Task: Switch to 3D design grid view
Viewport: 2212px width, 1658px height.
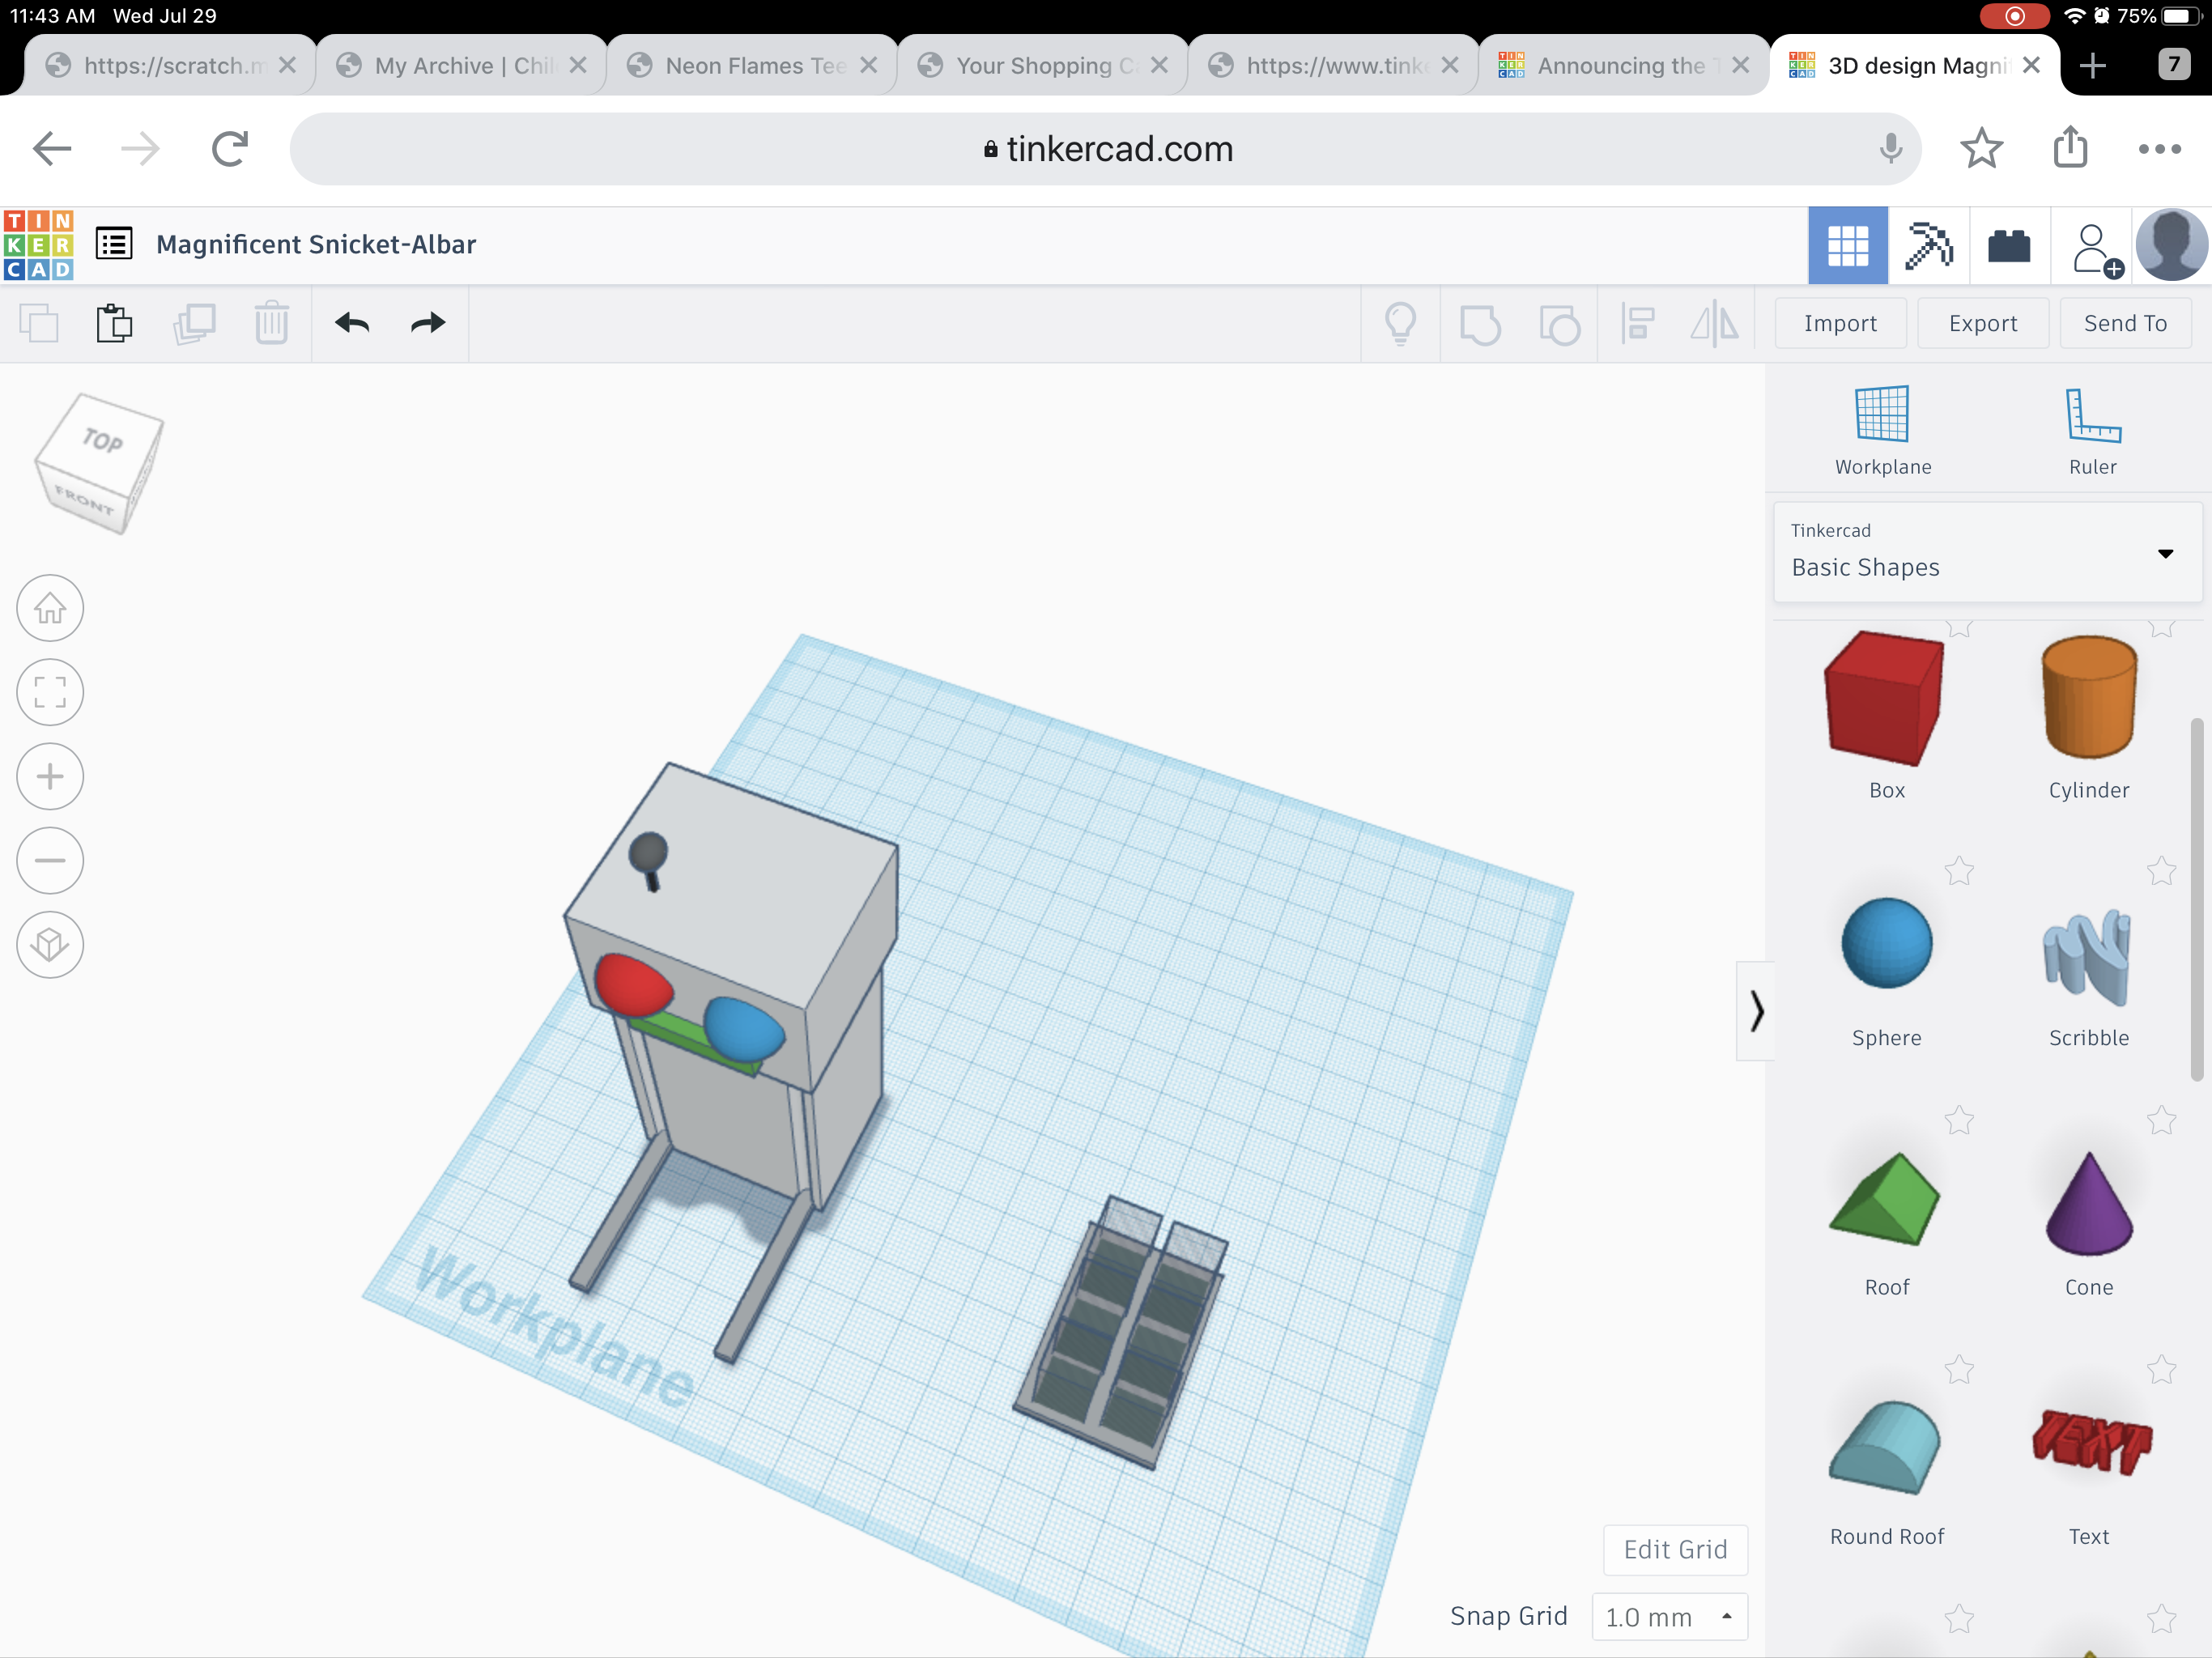Action: (x=1847, y=245)
